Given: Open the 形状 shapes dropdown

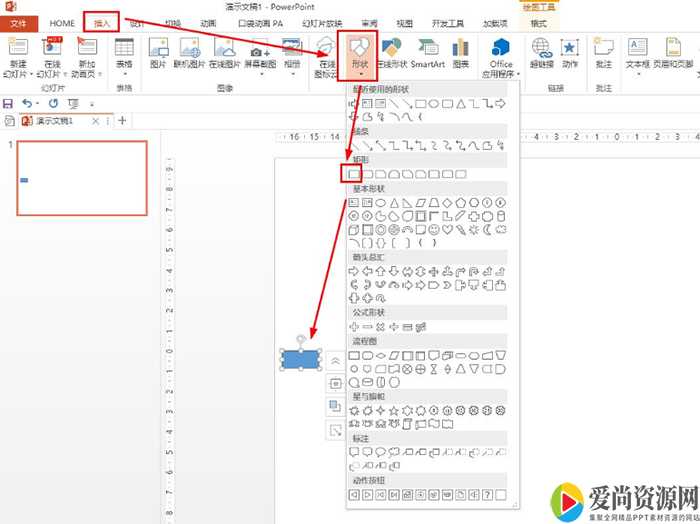Looking at the screenshot, I should [x=358, y=55].
